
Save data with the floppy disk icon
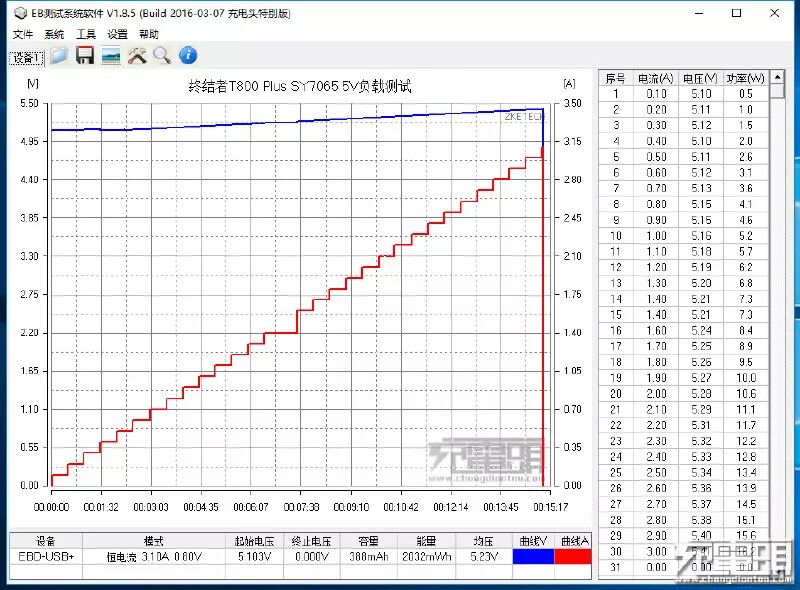click(85, 55)
